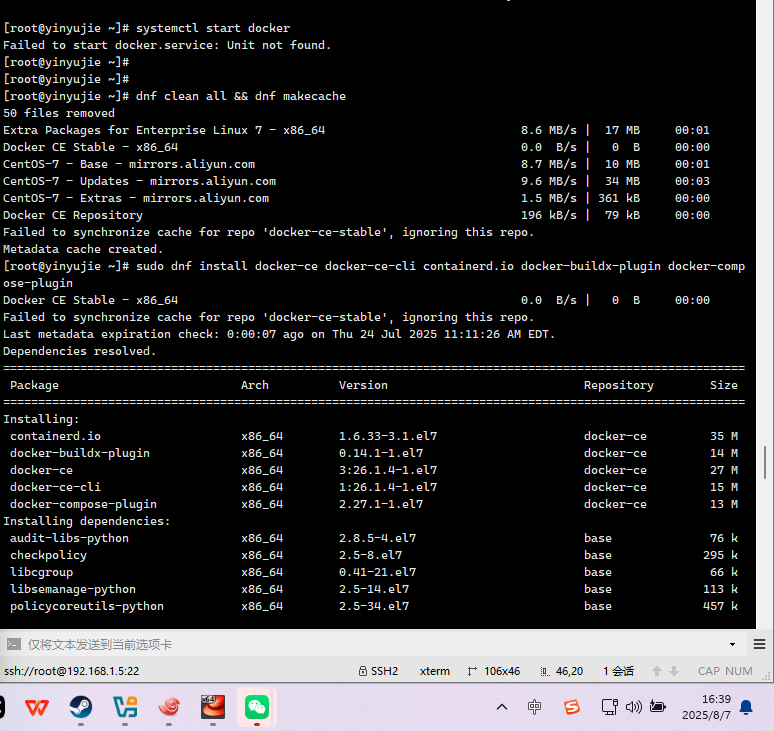Click the "50 files removed" output line
Viewport: 774px width, 731px height.
coord(59,113)
